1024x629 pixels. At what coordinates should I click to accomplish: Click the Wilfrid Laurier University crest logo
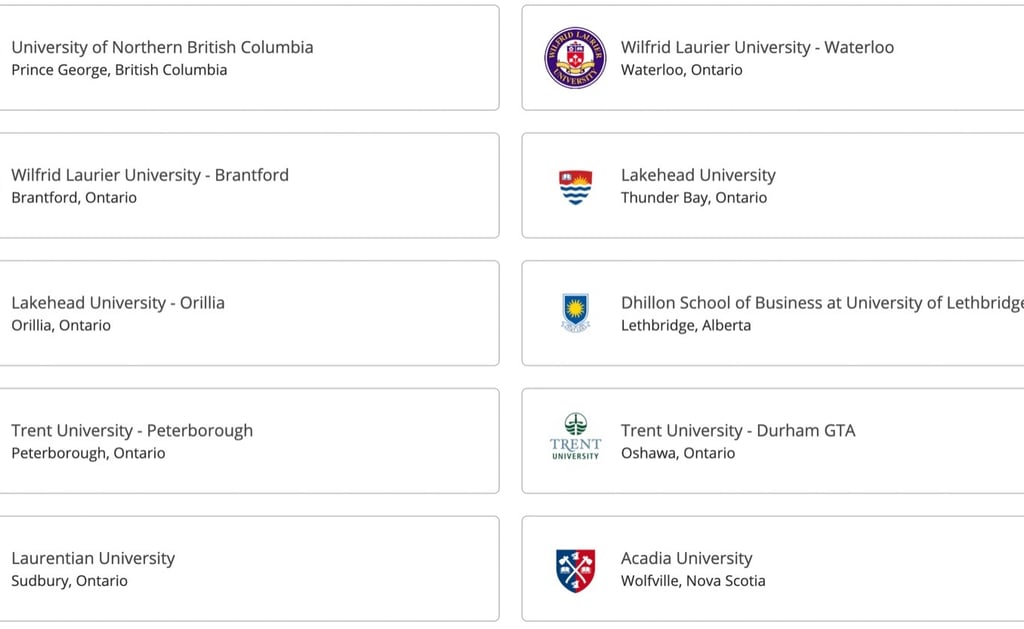pos(575,57)
